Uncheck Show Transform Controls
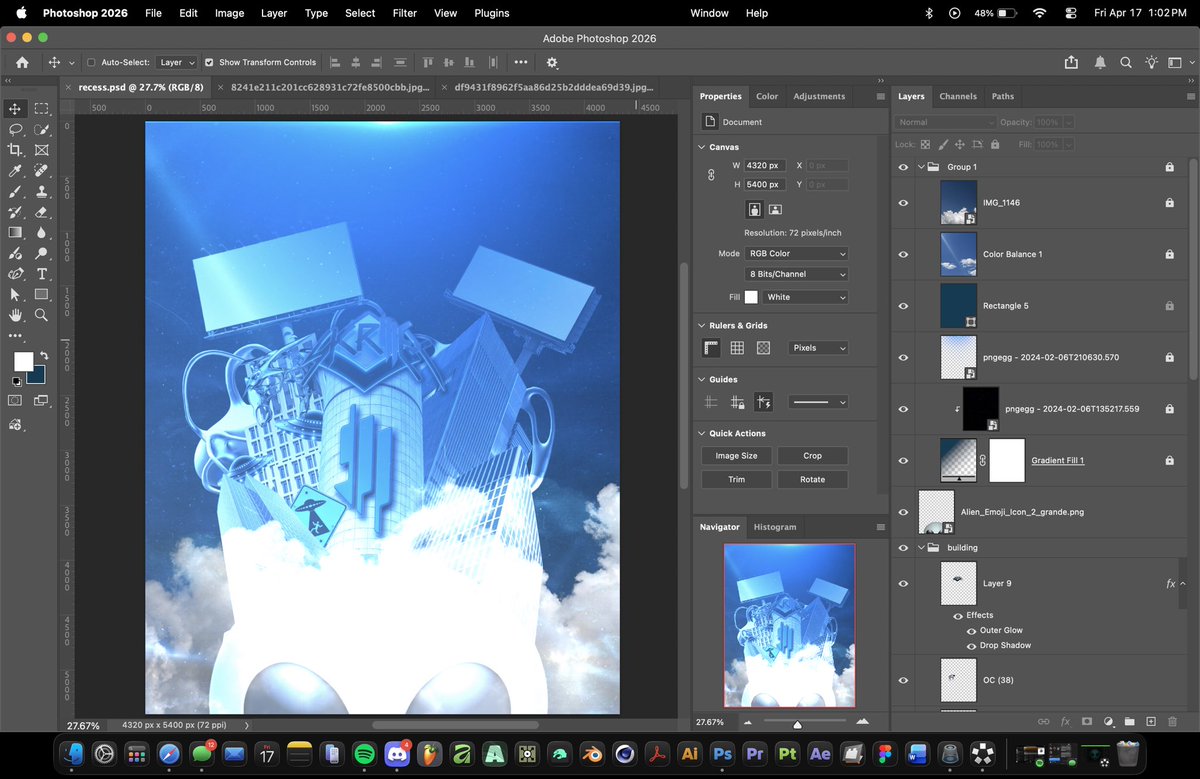The width and height of the screenshot is (1200, 779). [209, 62]
